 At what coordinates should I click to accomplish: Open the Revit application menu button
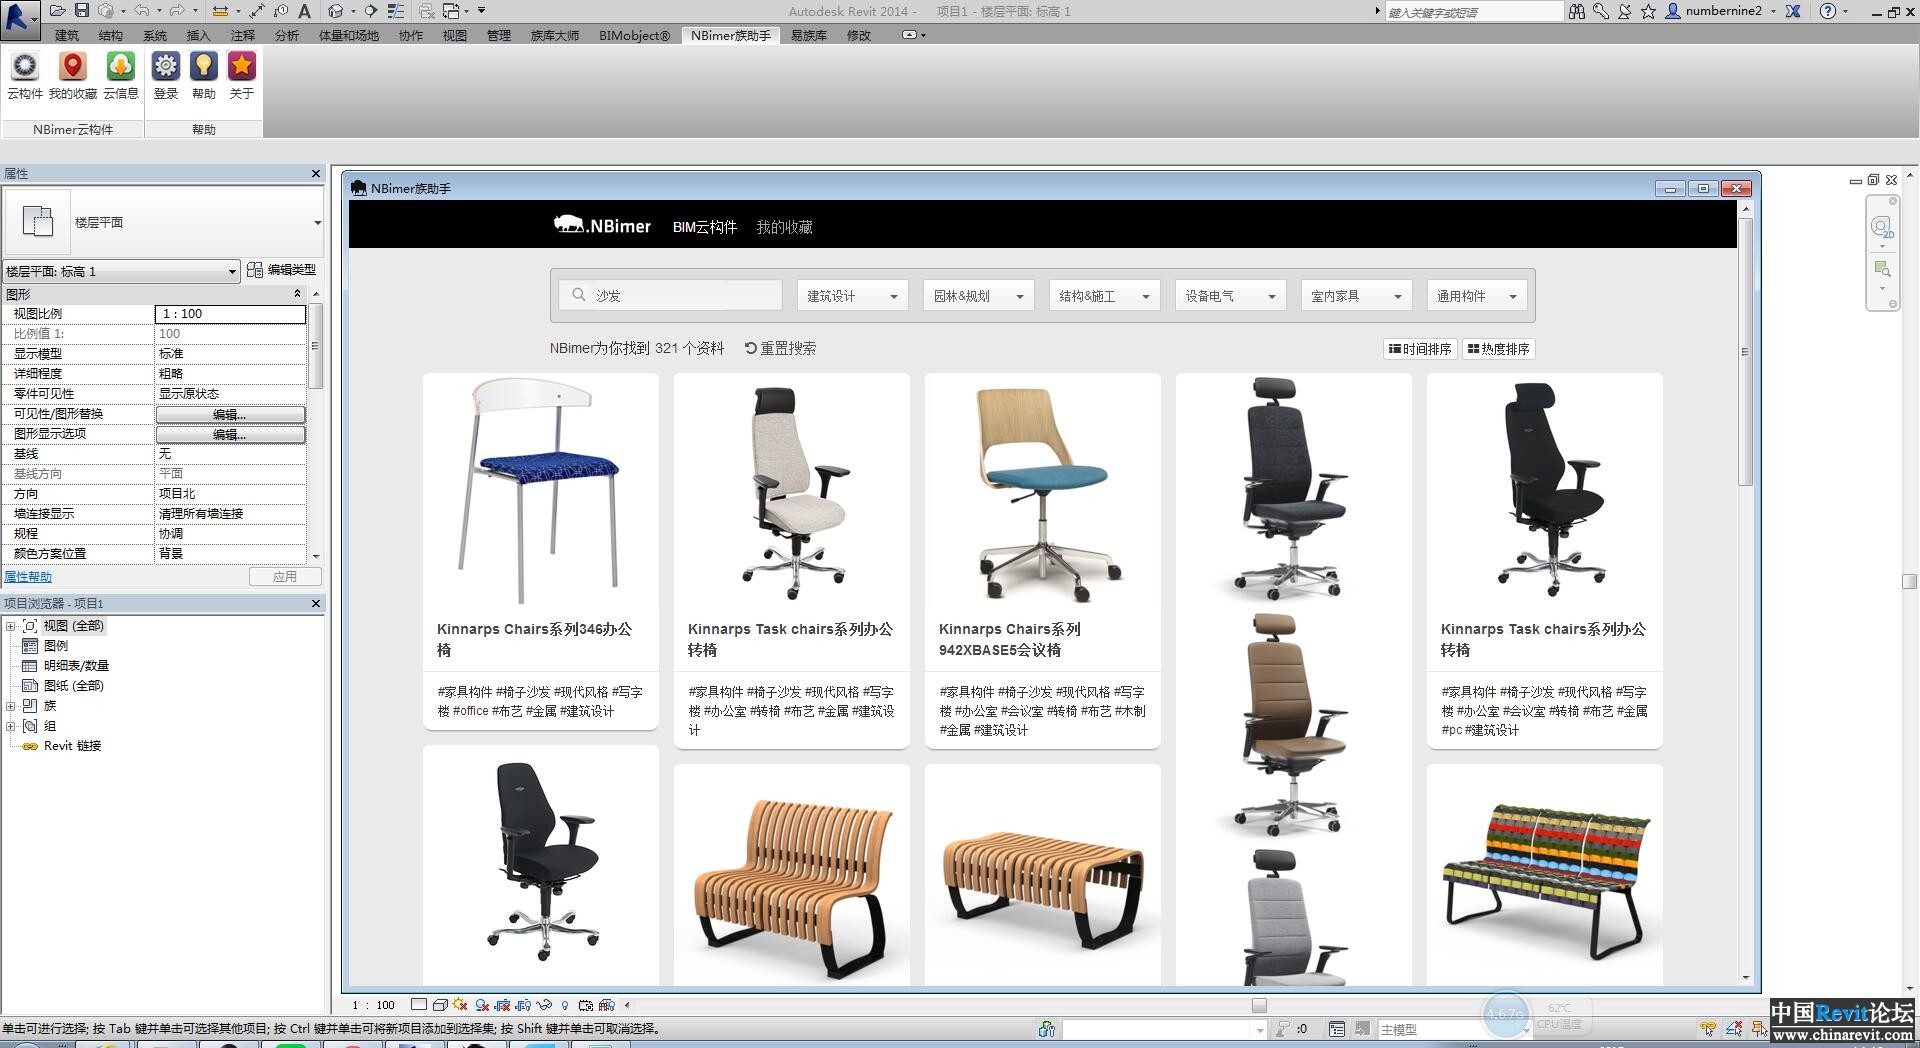click(19, 19)
